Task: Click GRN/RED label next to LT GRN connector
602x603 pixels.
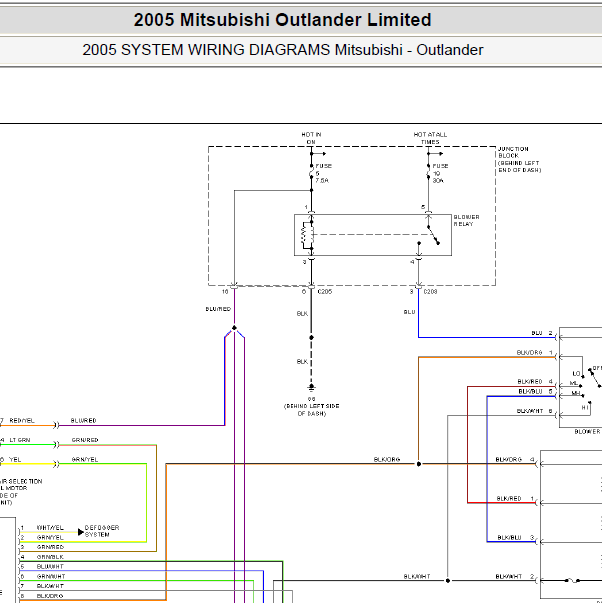Action: [x=85, y=440]
